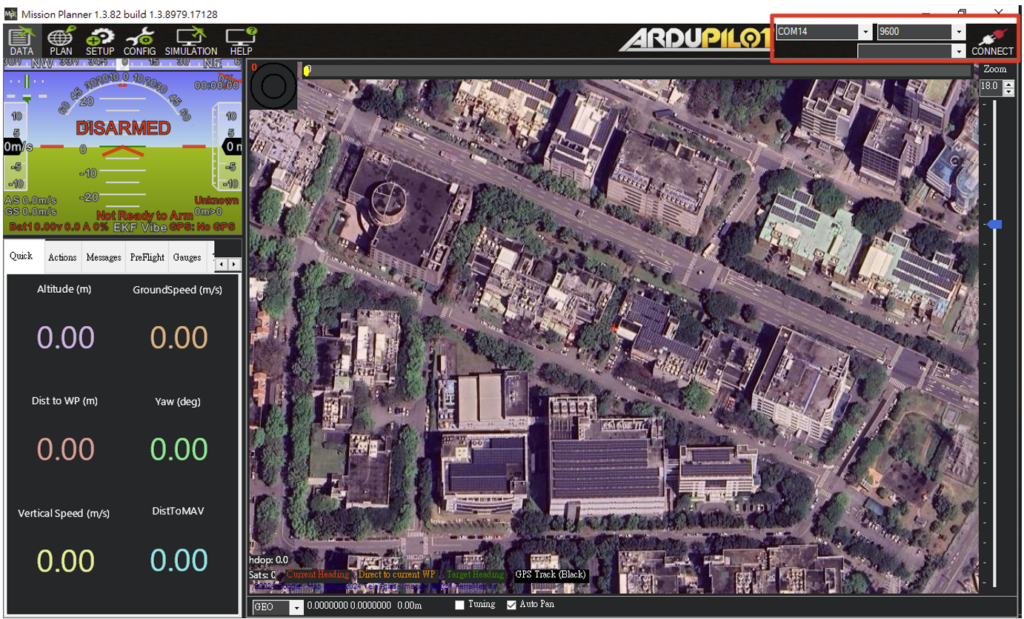Switch to the Gauges tab
1024x619 pixels.
(x=187, y=257)
